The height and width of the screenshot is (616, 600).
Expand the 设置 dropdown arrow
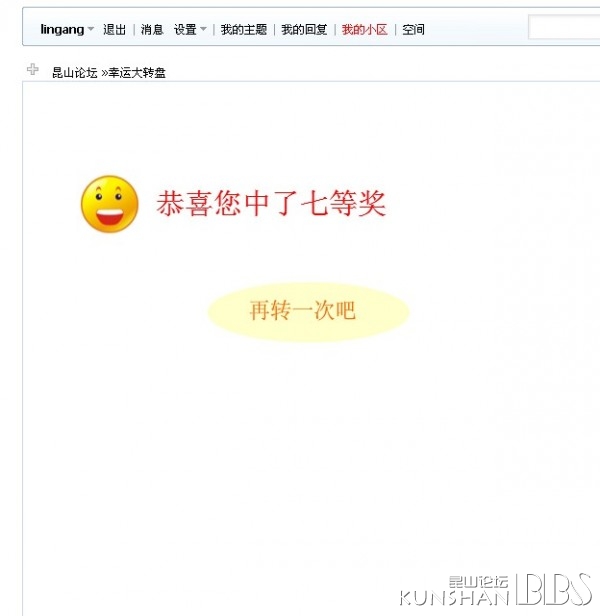coord(203,29)
